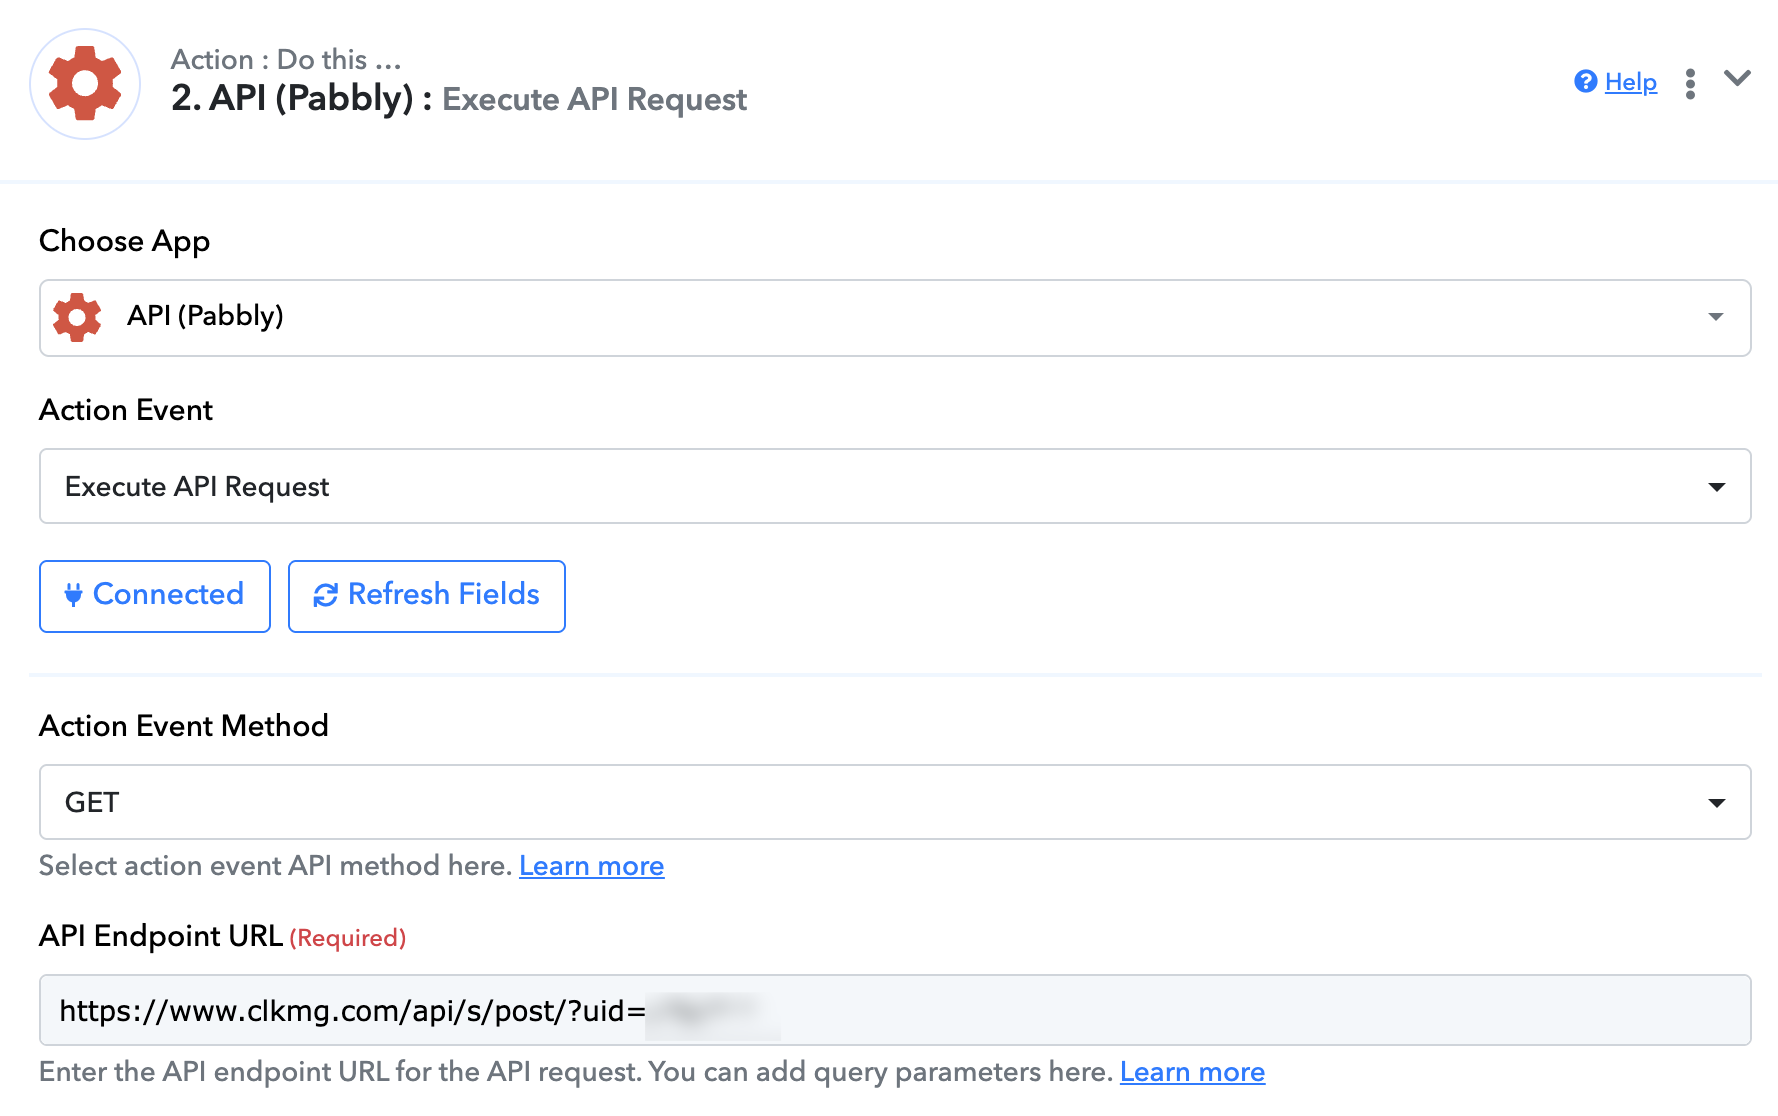Open the Action Event dropdown showing Execute API Request
Screen dimensions: 1778x1116
(894, 486)
